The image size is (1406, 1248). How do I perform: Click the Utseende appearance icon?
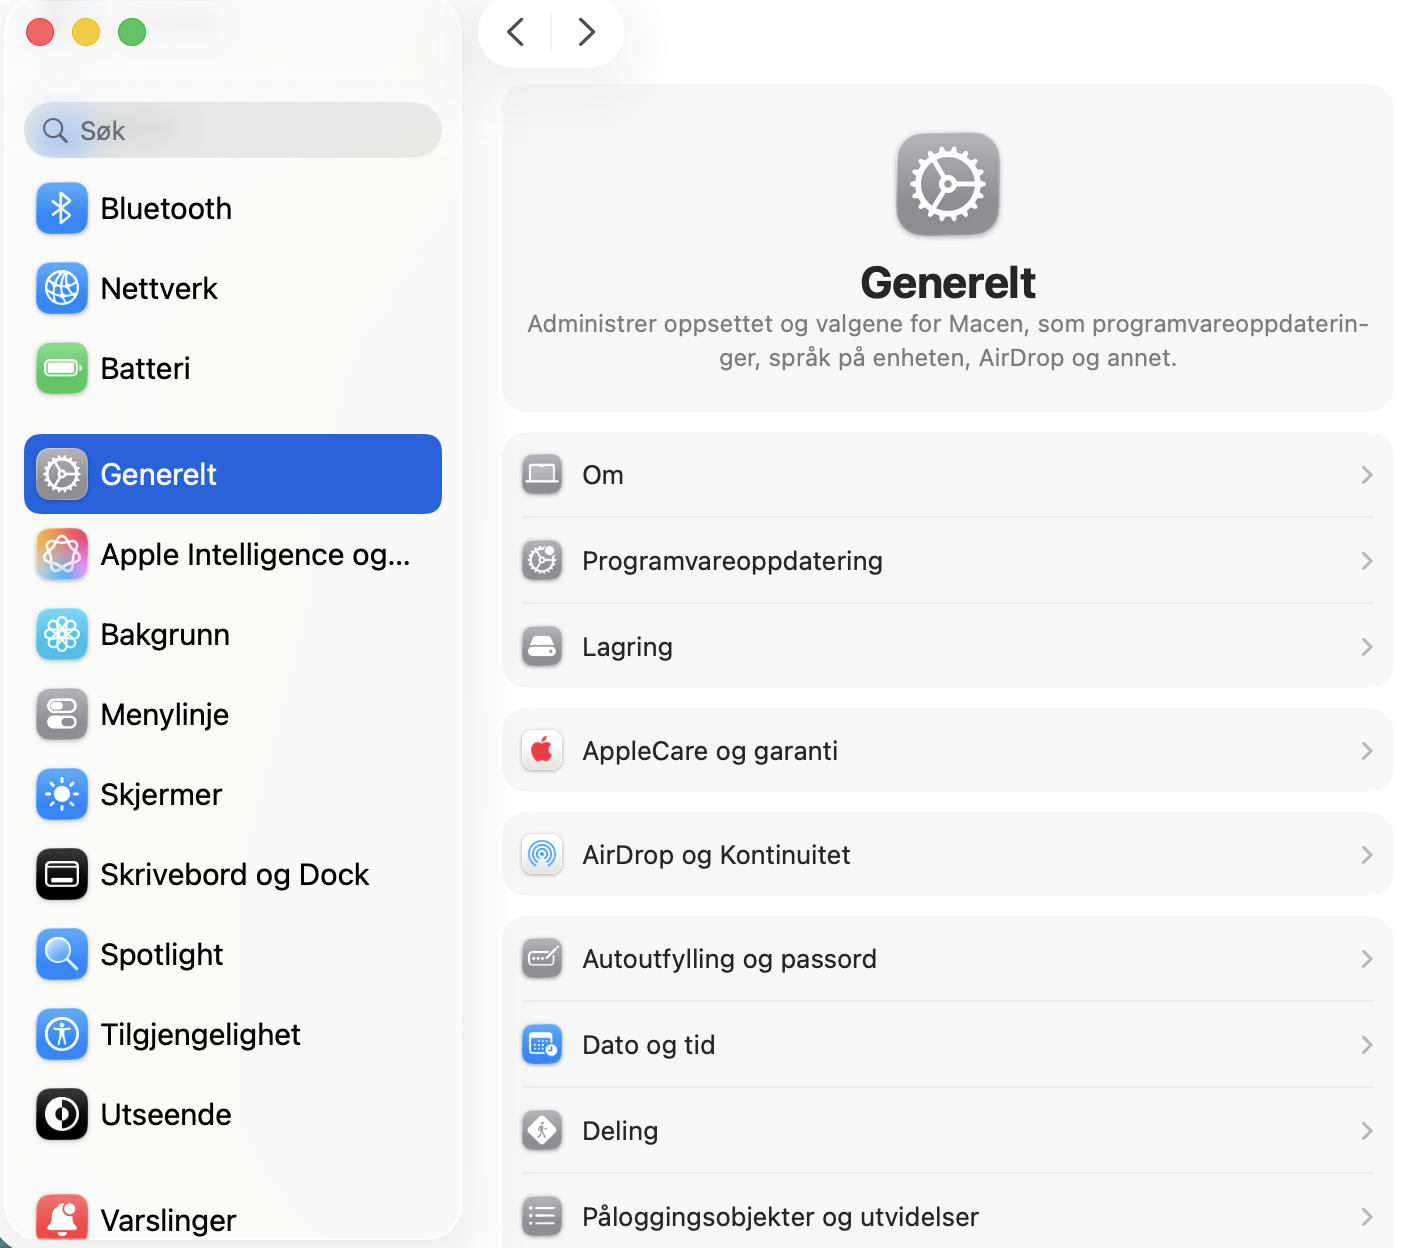click(62, 1114)
